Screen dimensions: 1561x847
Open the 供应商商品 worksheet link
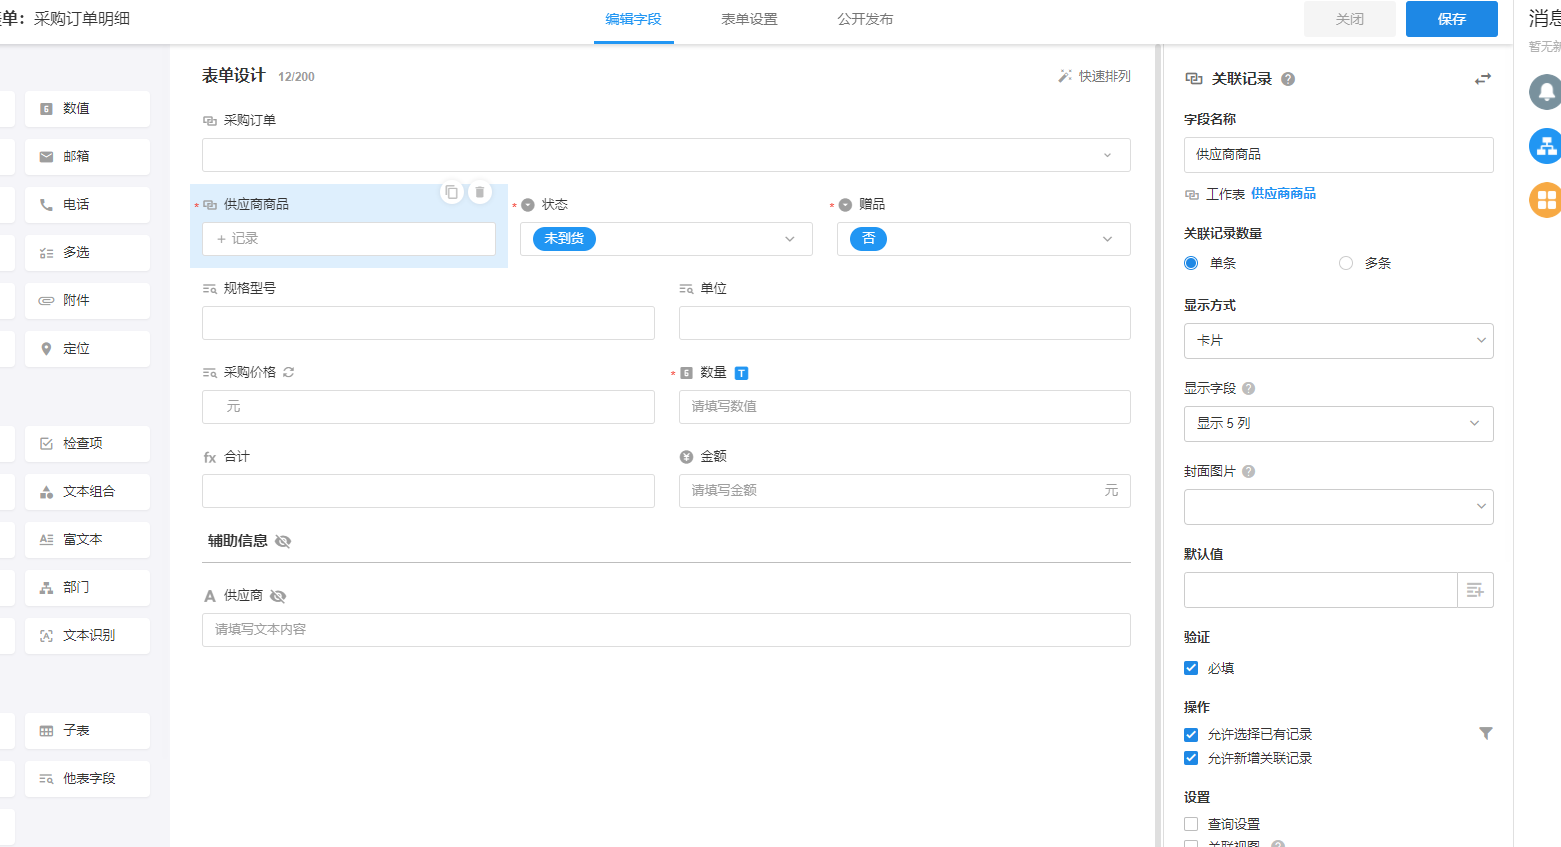point(1283,194)
